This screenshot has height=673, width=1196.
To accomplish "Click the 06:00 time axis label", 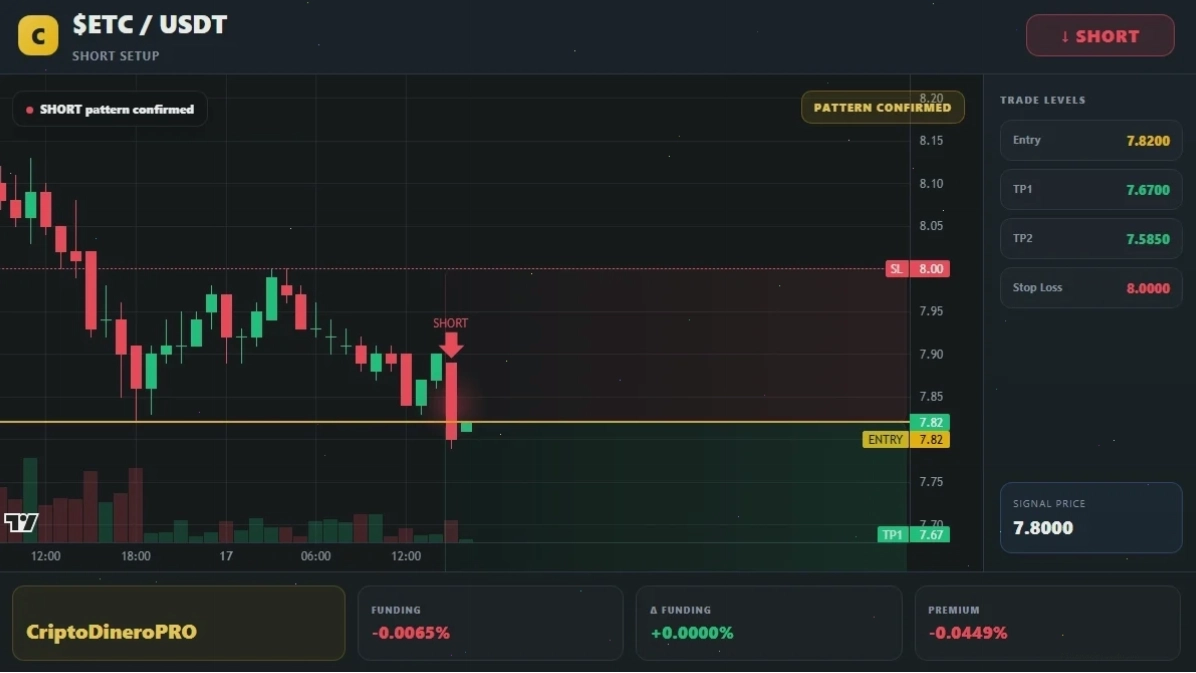I will [x=316, y=556].
